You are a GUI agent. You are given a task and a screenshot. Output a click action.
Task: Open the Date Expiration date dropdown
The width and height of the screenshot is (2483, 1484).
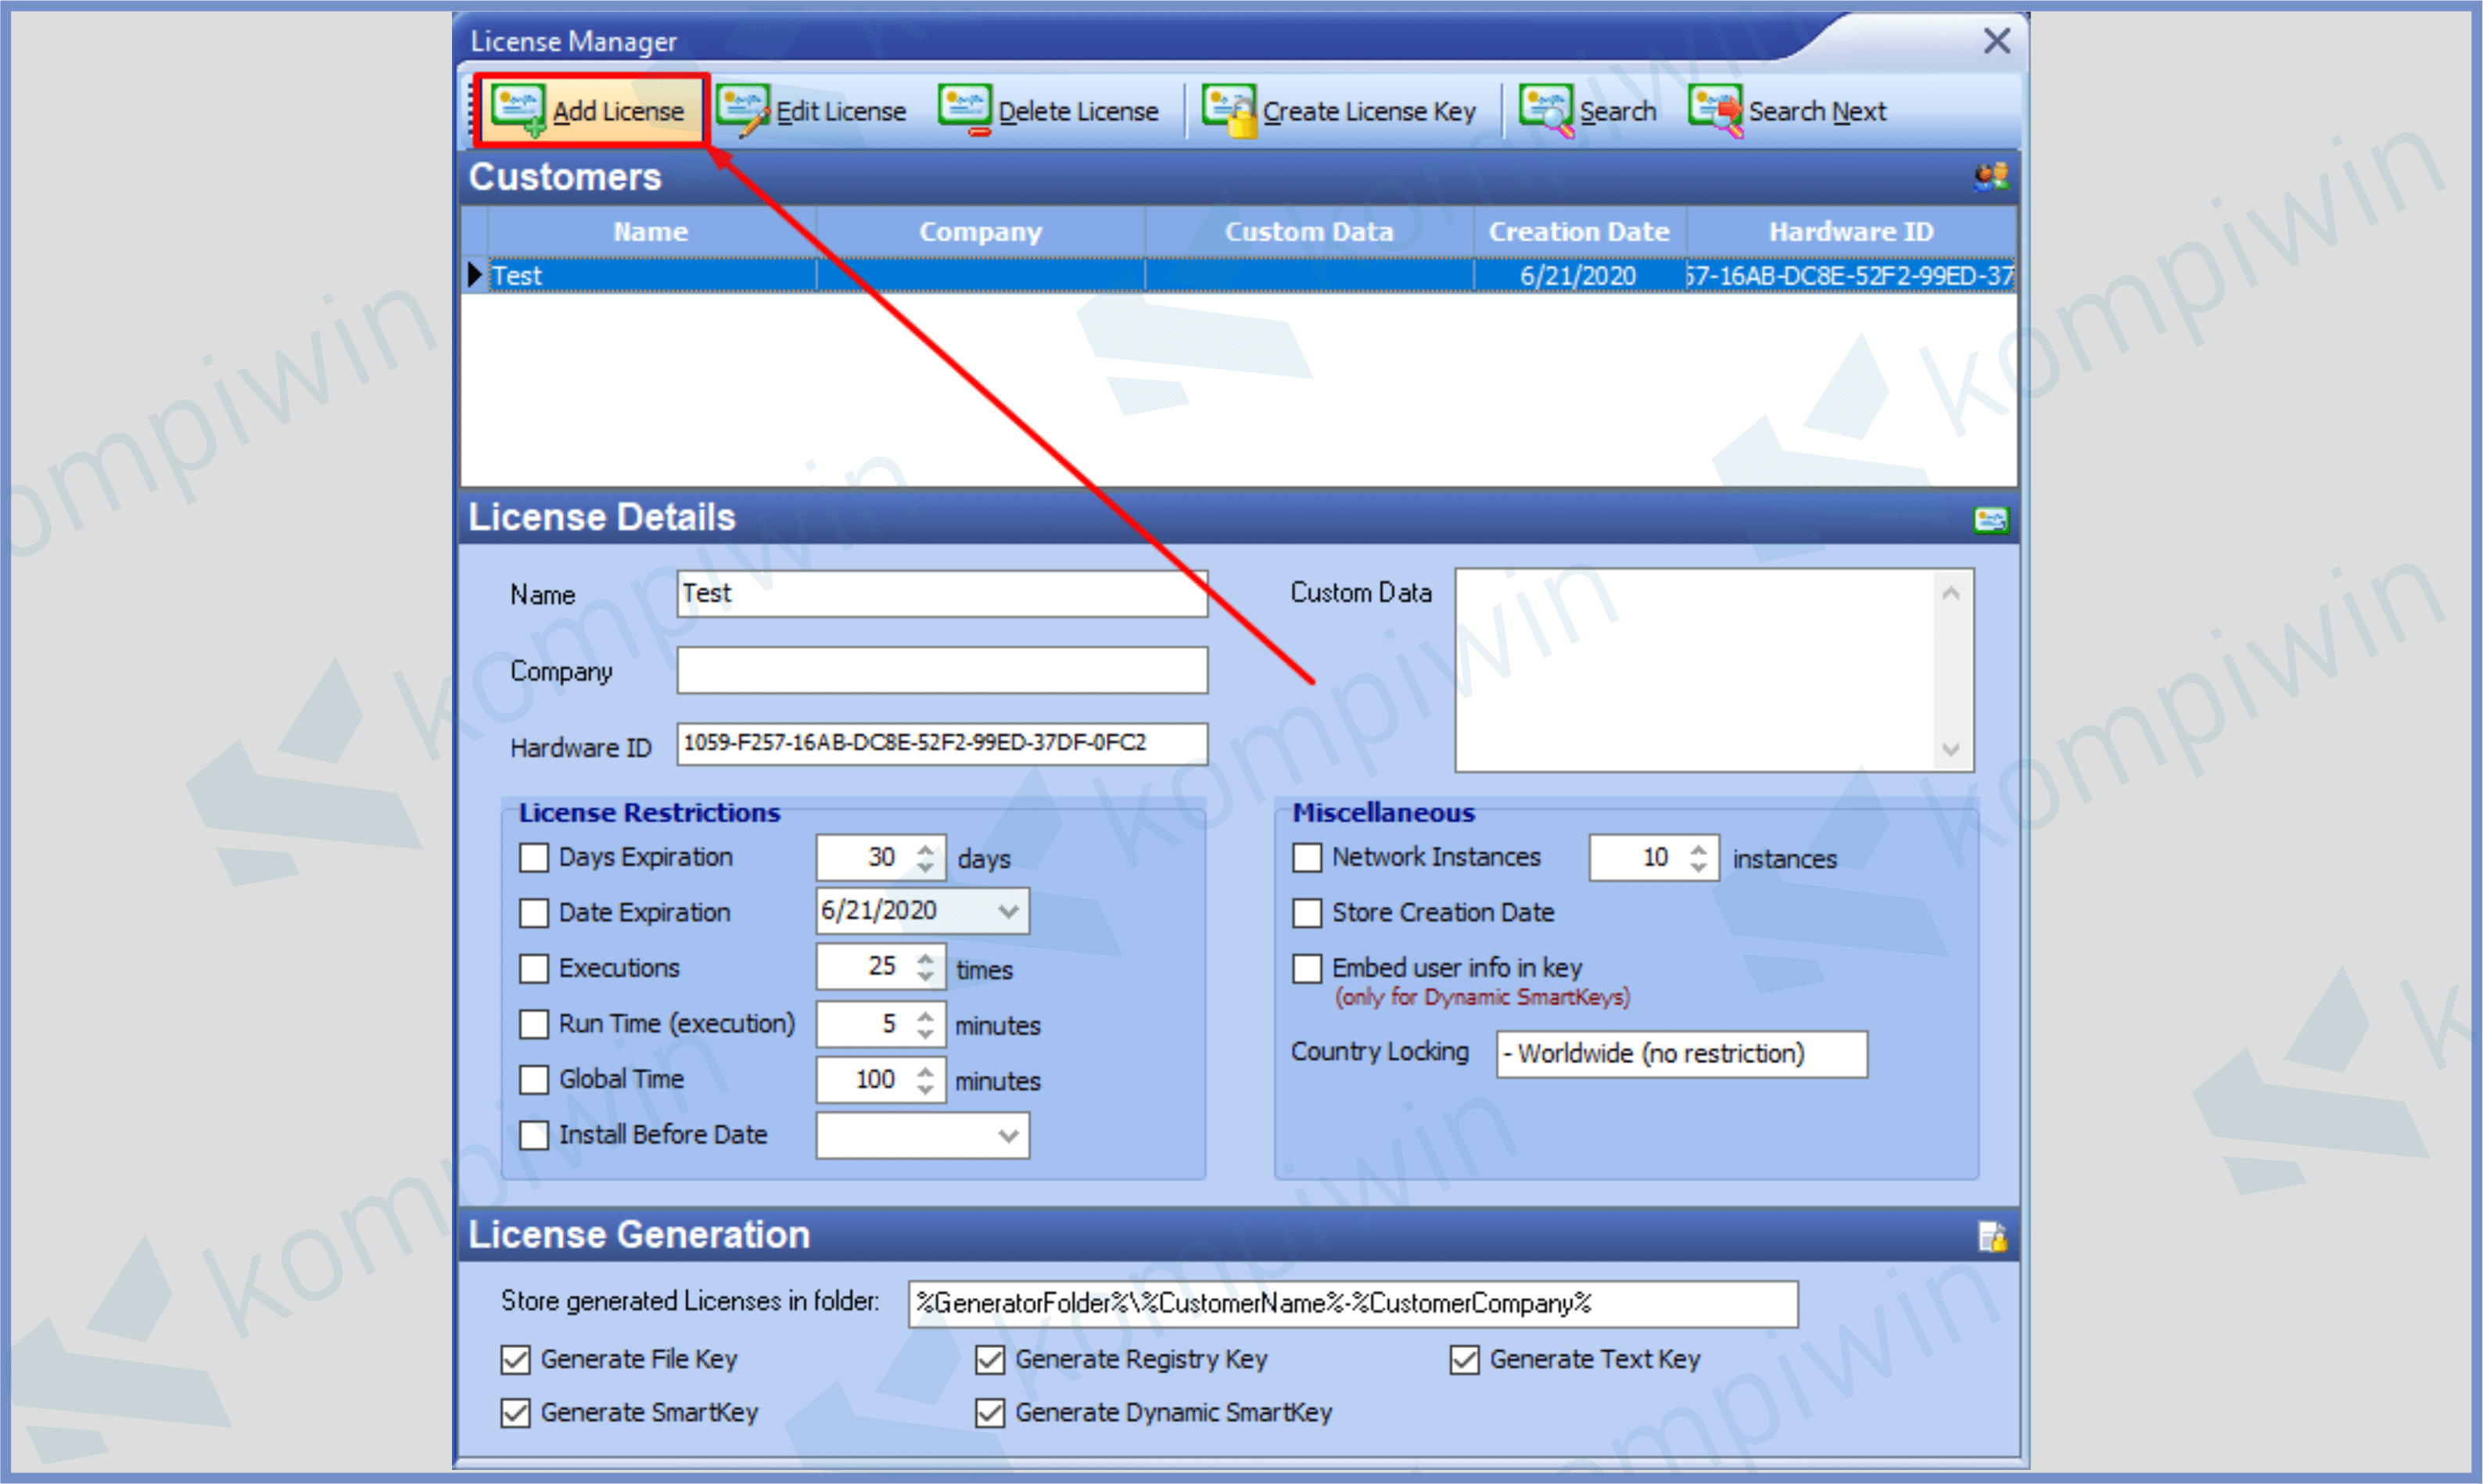[x=1008, y=911]
